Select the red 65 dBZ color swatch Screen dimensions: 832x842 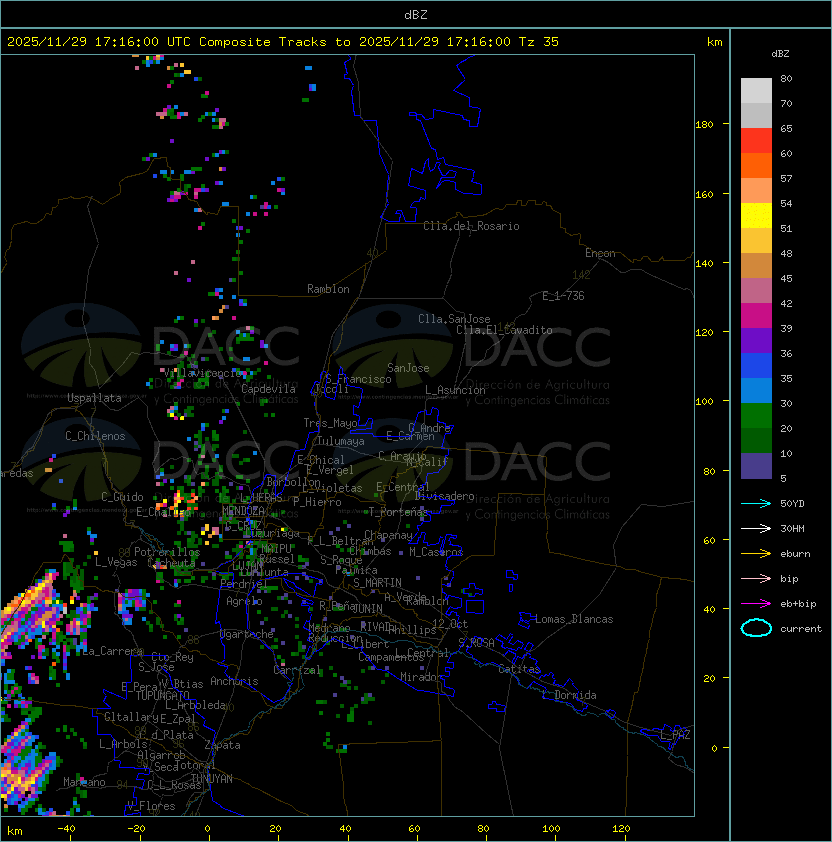(x=756, y=141)
